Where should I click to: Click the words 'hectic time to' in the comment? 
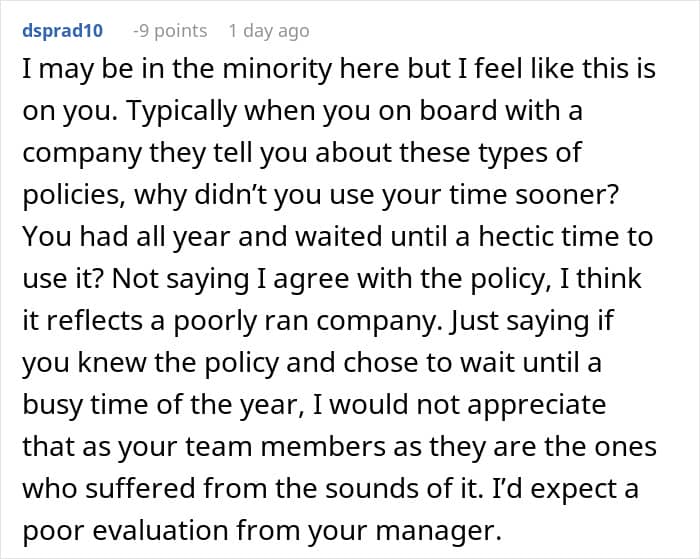point(566,236)
